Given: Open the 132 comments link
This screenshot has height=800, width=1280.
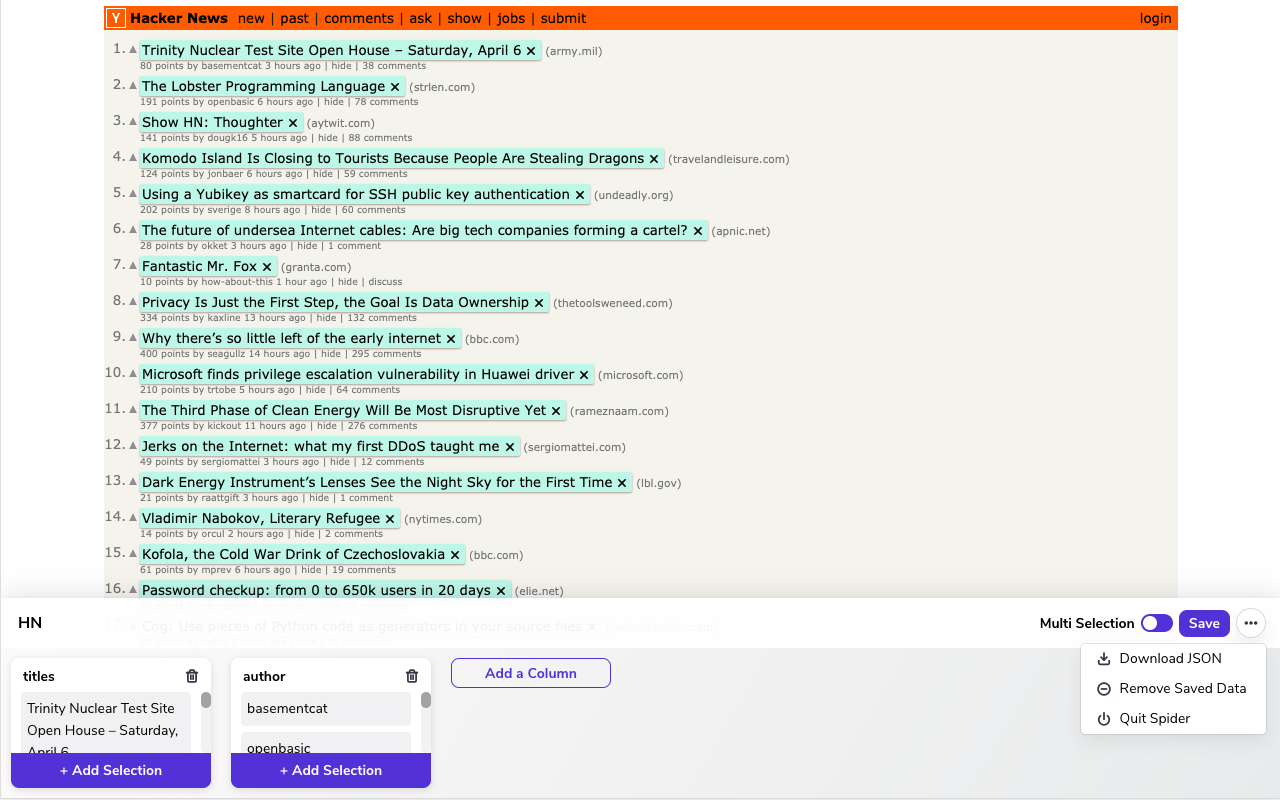Looking at the screenshot, I should tap(381, 318).
